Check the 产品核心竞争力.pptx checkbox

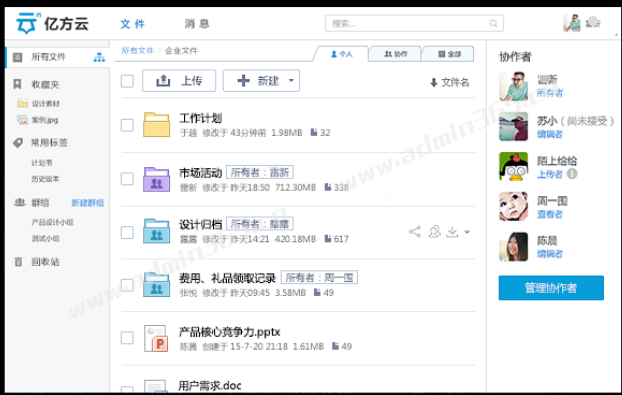pos(127,338)
